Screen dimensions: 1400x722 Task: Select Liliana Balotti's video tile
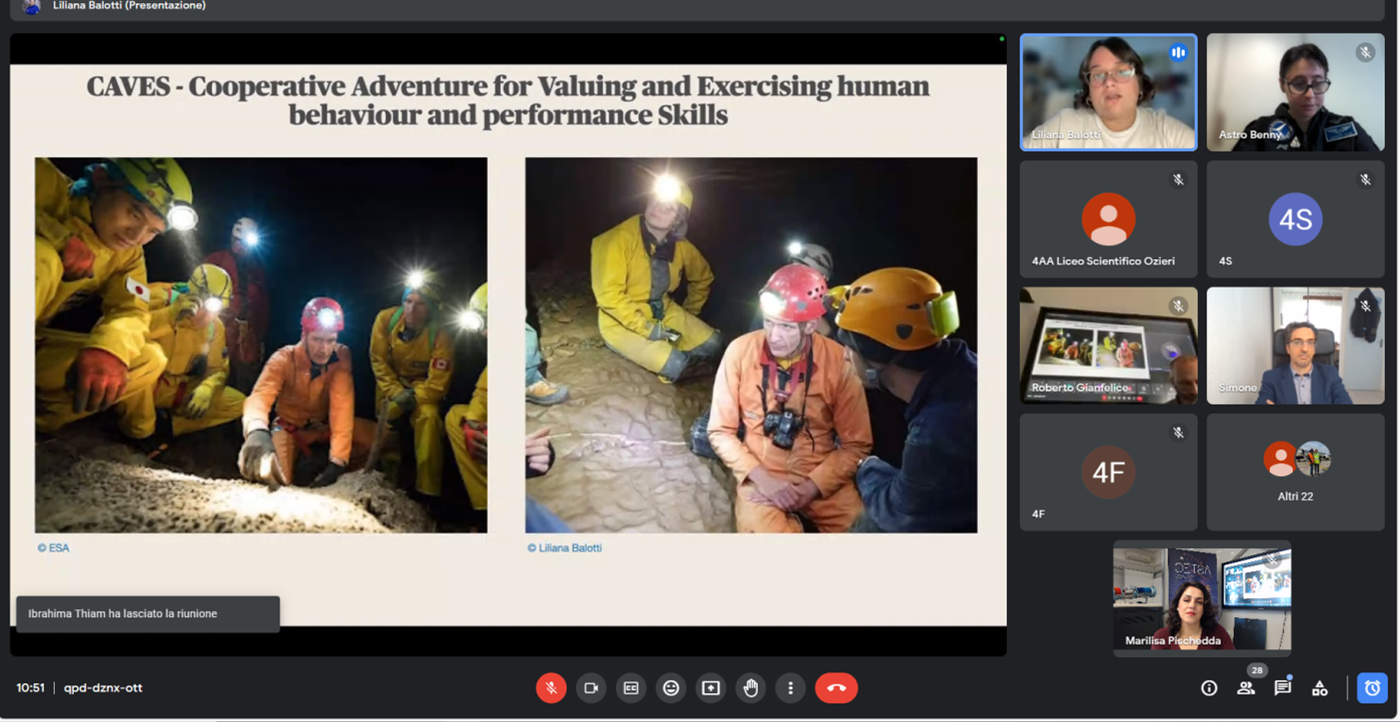[1108, 93]
